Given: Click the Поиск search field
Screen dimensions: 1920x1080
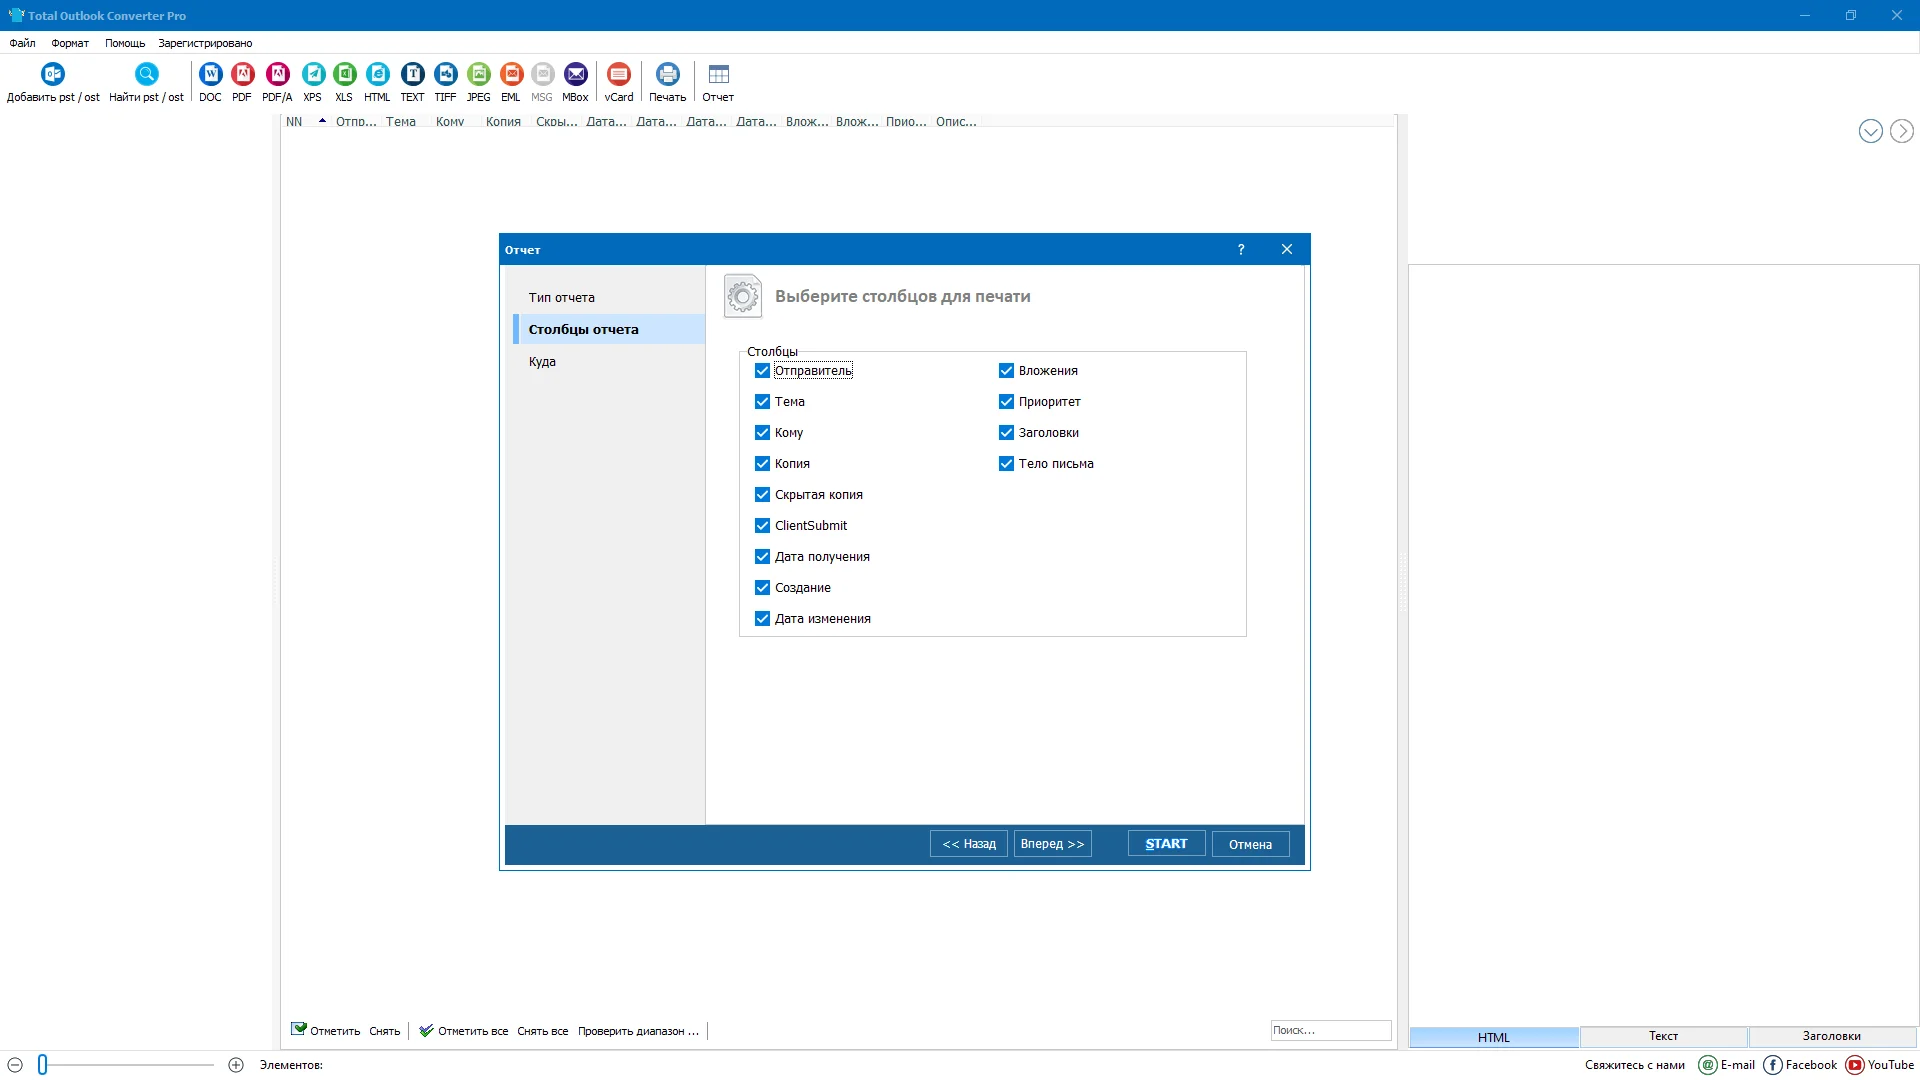Looking at the screenshot, I should 1330,1030.
